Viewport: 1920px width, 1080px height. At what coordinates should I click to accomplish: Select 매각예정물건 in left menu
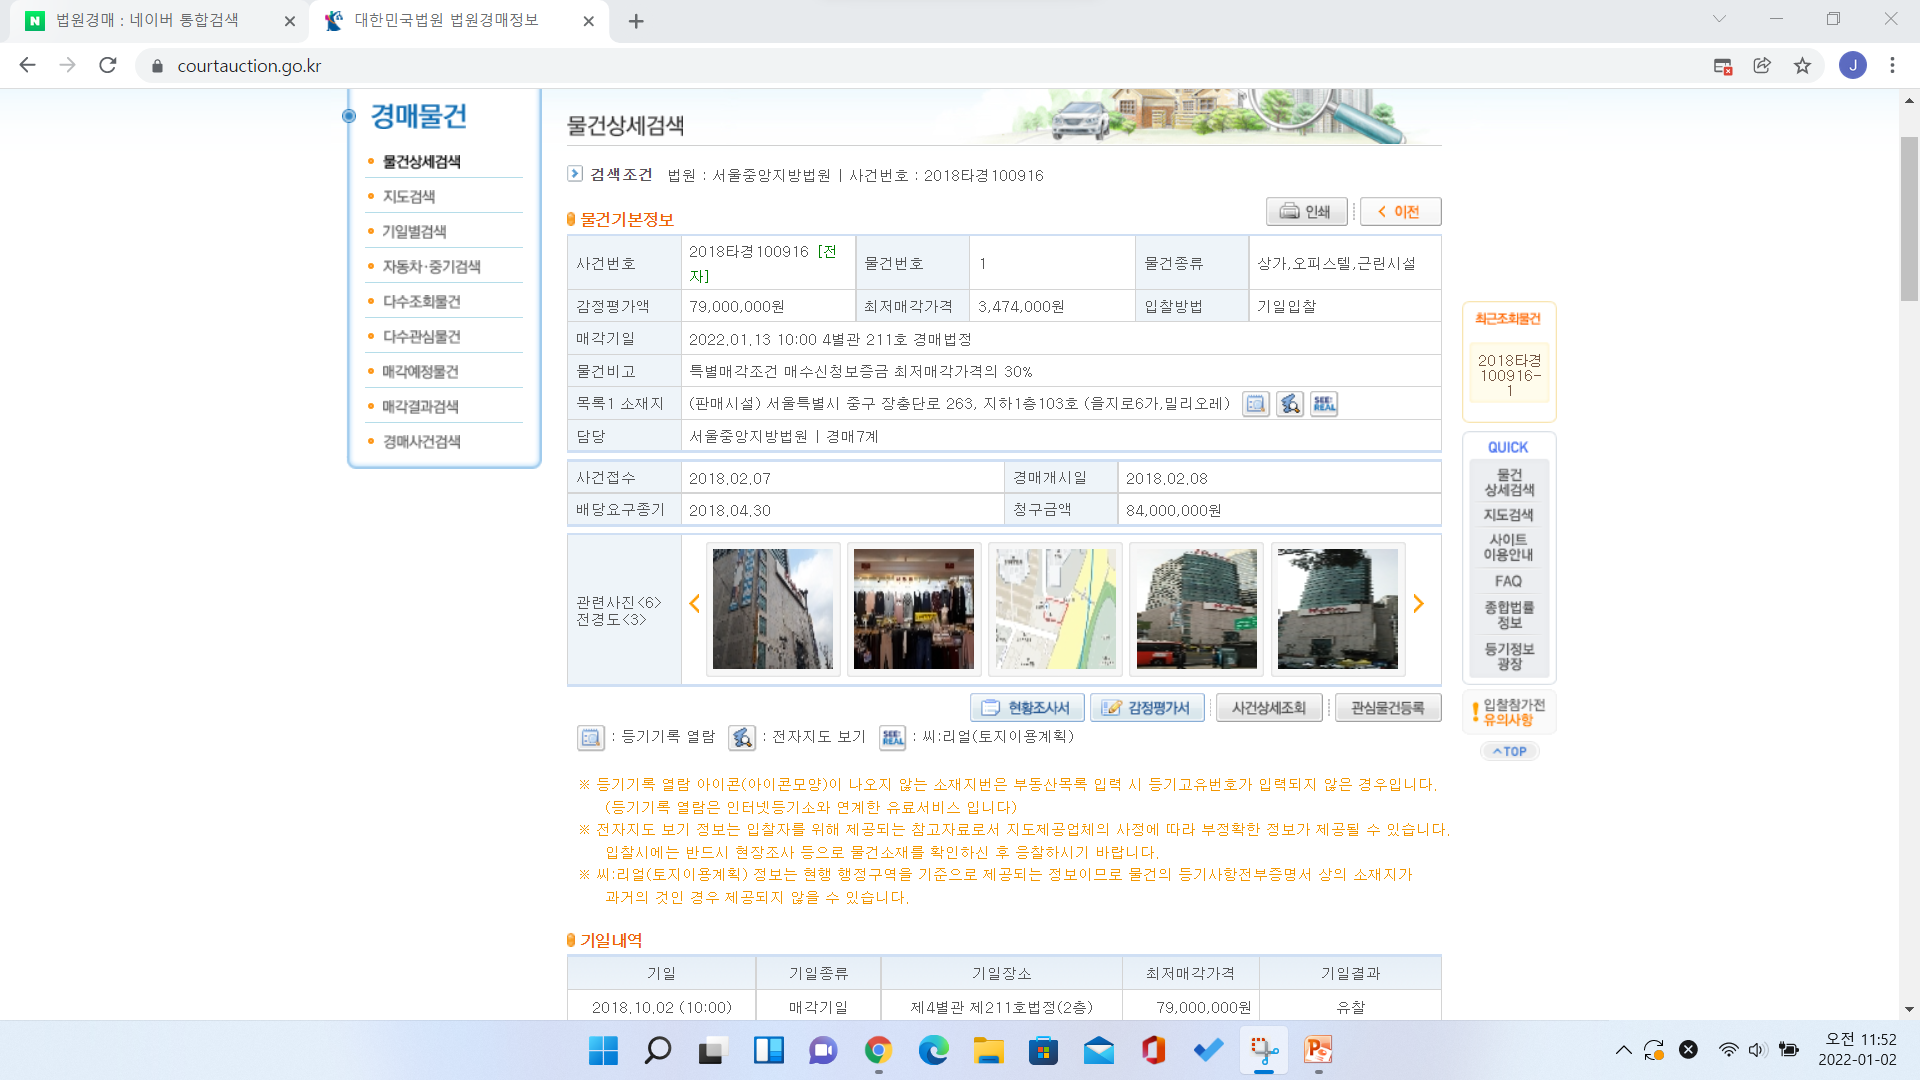[420, 372]
